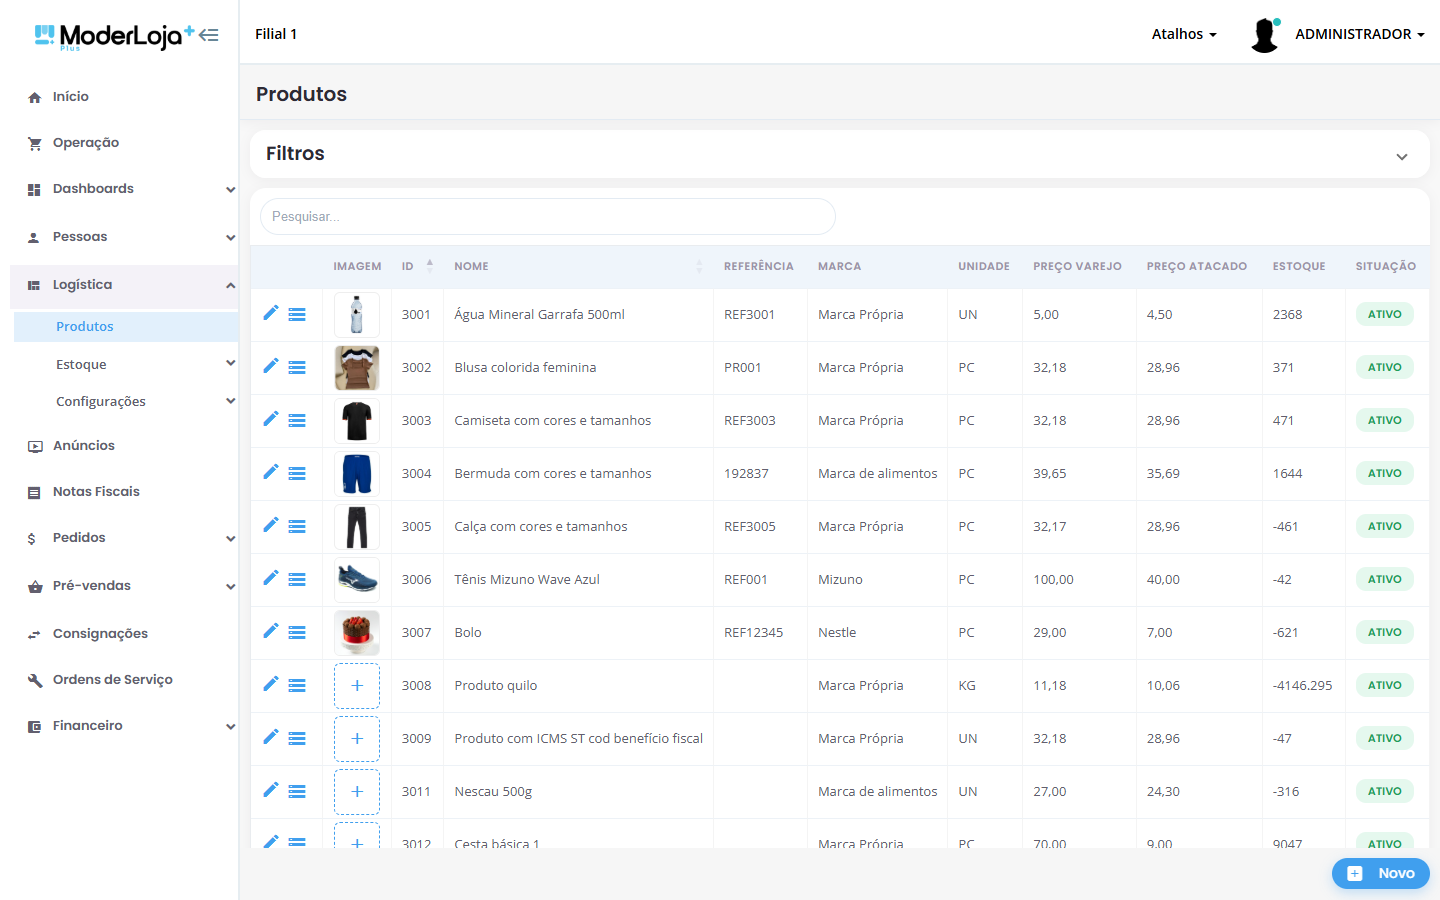Screen dimensions: 1440x900
Task: Open list menu icon for Bermuda row
Action: [x=297, y=473]
